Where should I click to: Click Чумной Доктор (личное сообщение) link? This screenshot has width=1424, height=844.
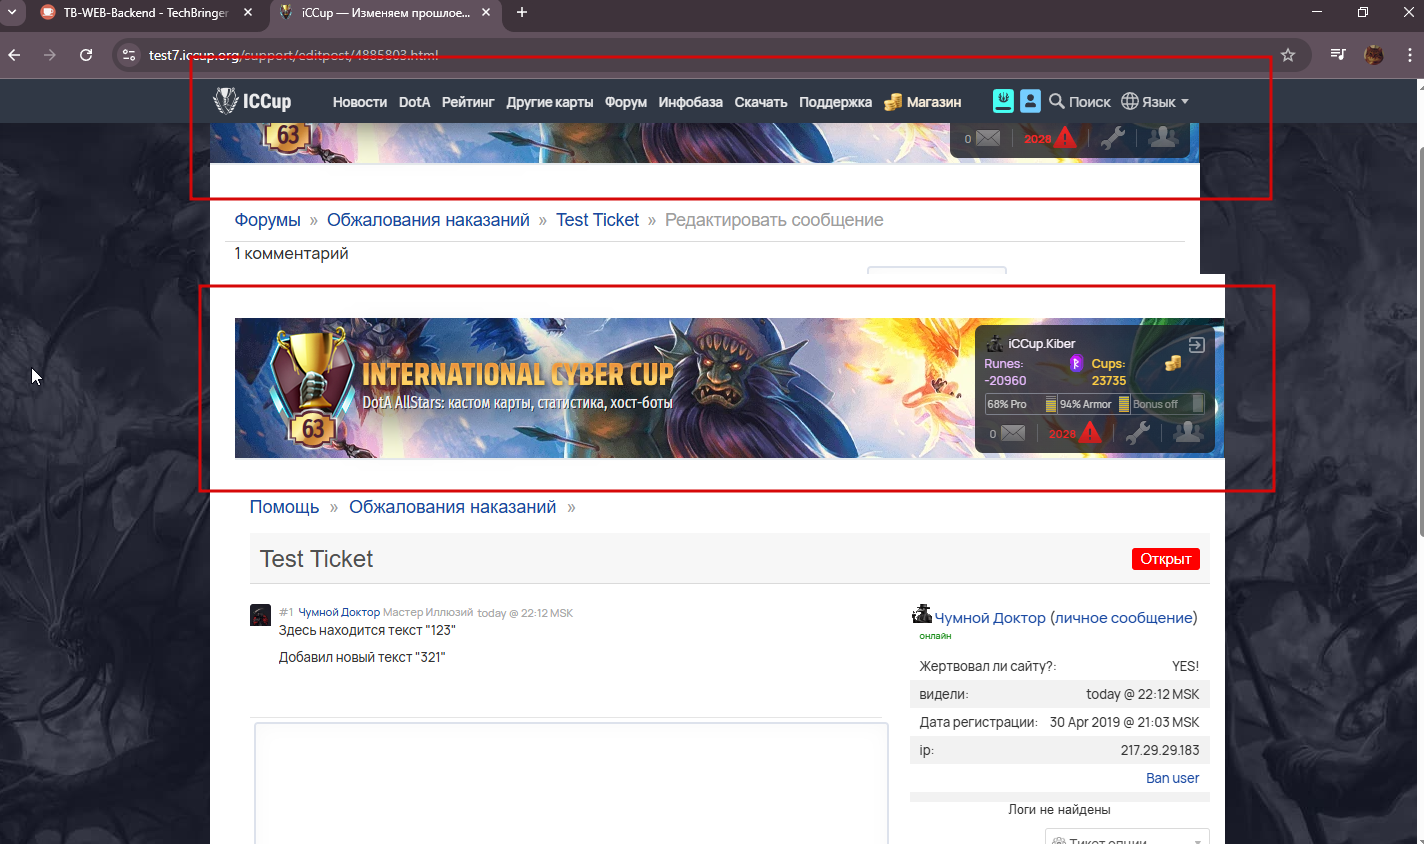tap(1066, 618)
